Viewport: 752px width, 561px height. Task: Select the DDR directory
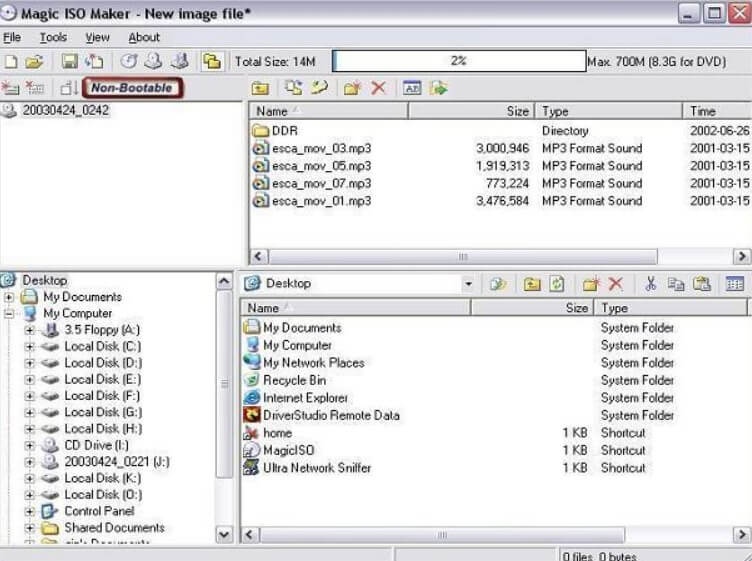click(x=284, y=130)
